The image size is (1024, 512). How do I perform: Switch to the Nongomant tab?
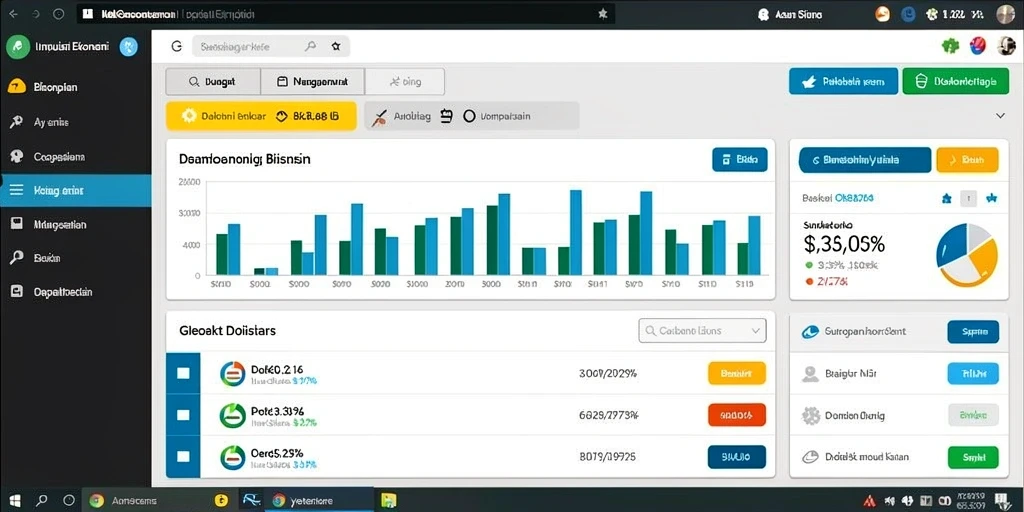[x=312, y=82]
